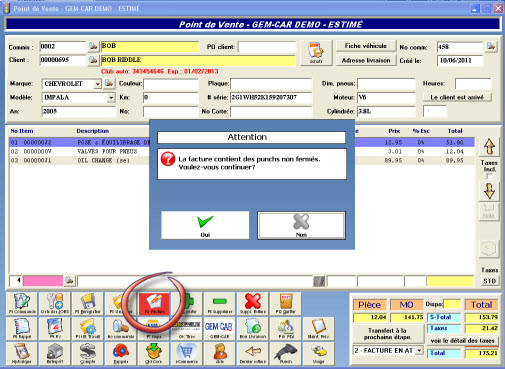
Task: Click the item lookup icon next to pink field
Action: point(69,281)
